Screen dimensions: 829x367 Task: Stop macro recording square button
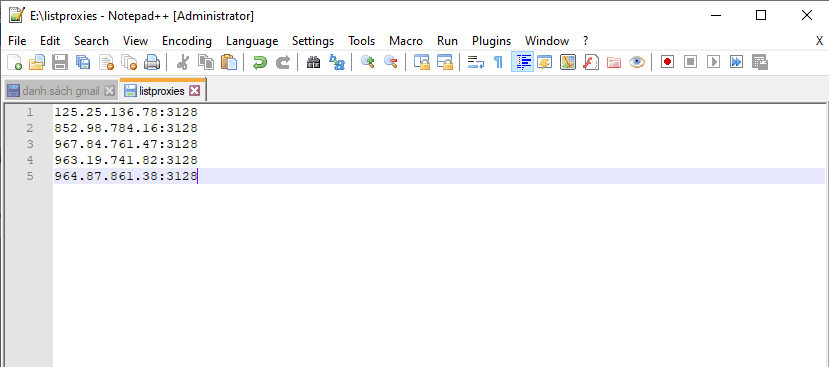coord(690,62)
